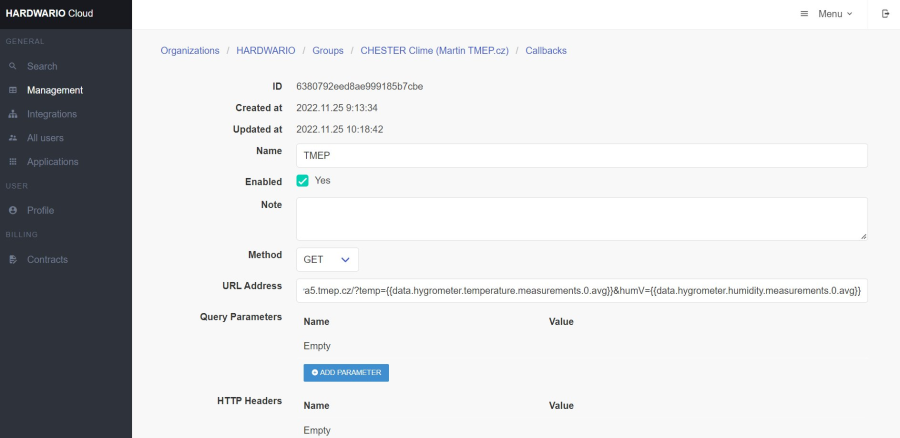Image resolution: width=900 pixels, height=438 pixels.
Task: Navigate to Groups breadcrumb
Action: [327, 50]
